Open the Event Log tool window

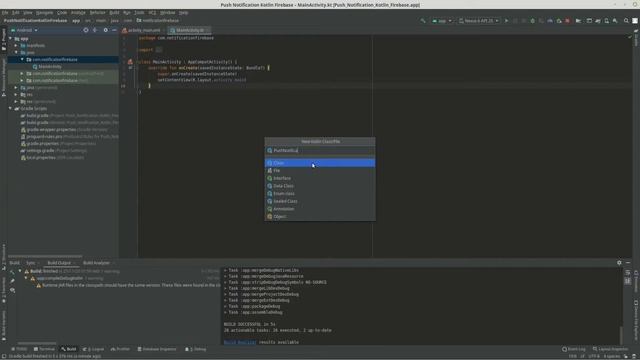pos(574,349)
